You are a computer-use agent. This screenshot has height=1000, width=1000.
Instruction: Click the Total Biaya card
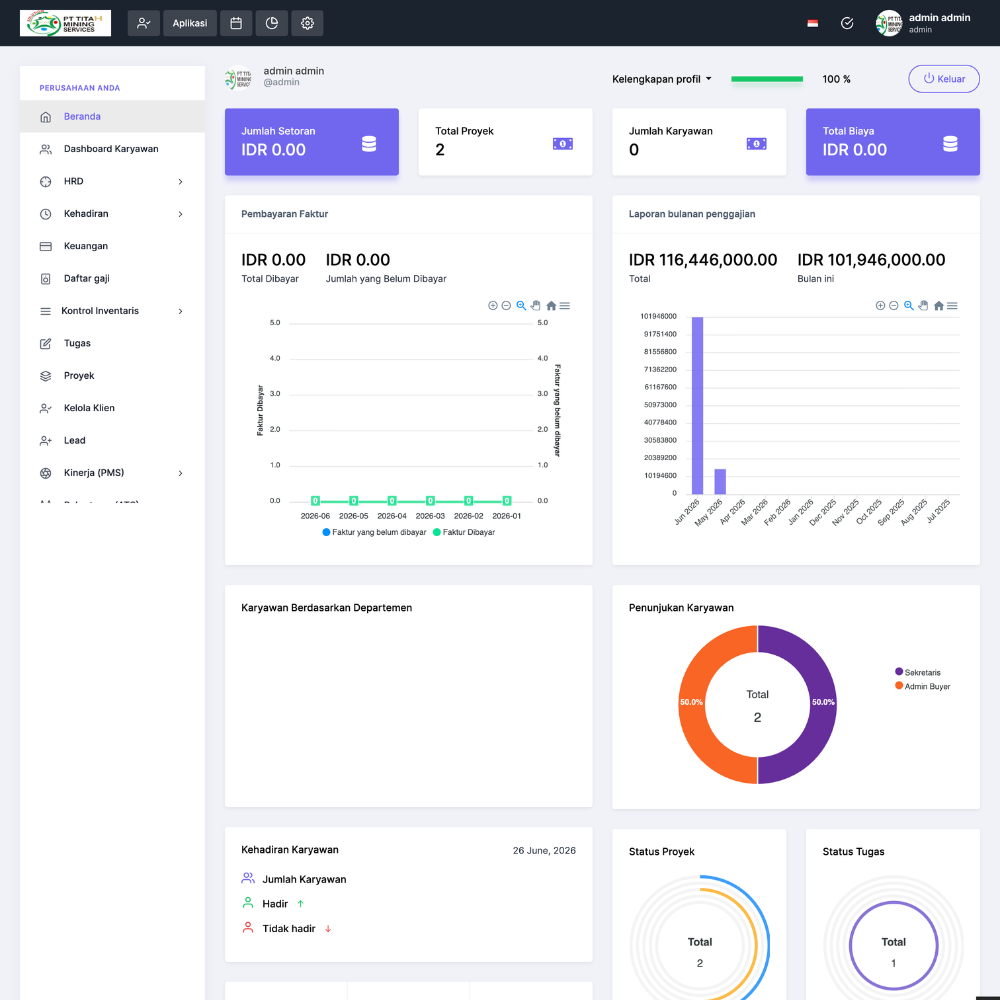tap(893, 142)
